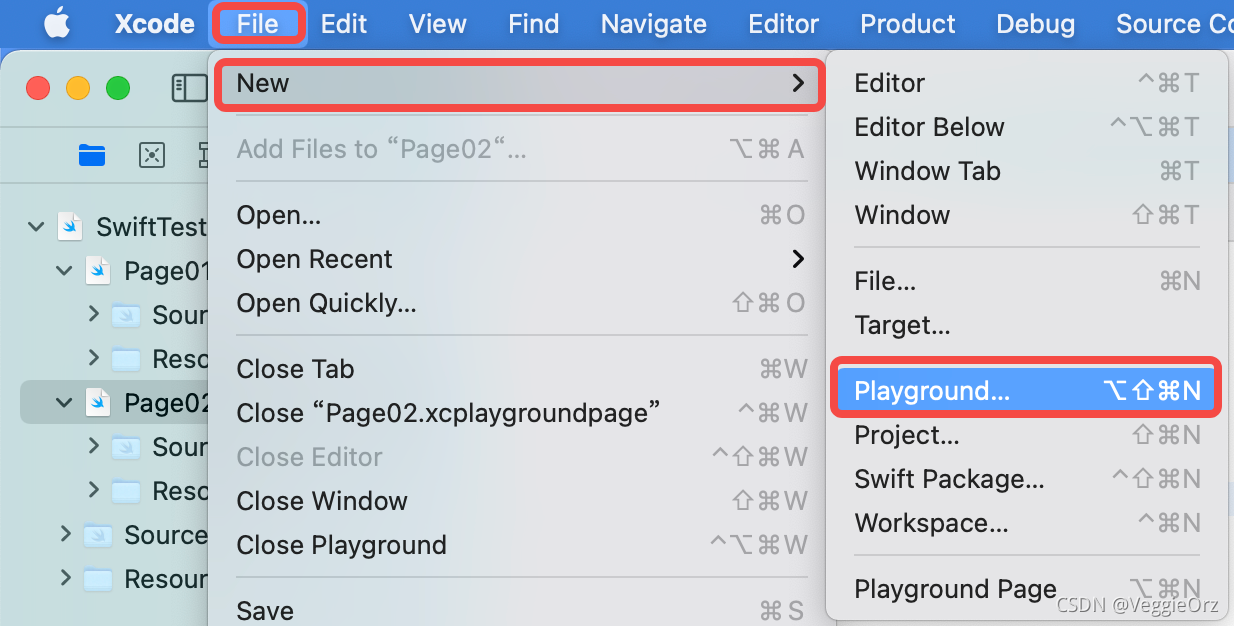Viewport: 1234px width, 626px height.
Task: Select Target… in New submenu
Action: point(1027,325)
